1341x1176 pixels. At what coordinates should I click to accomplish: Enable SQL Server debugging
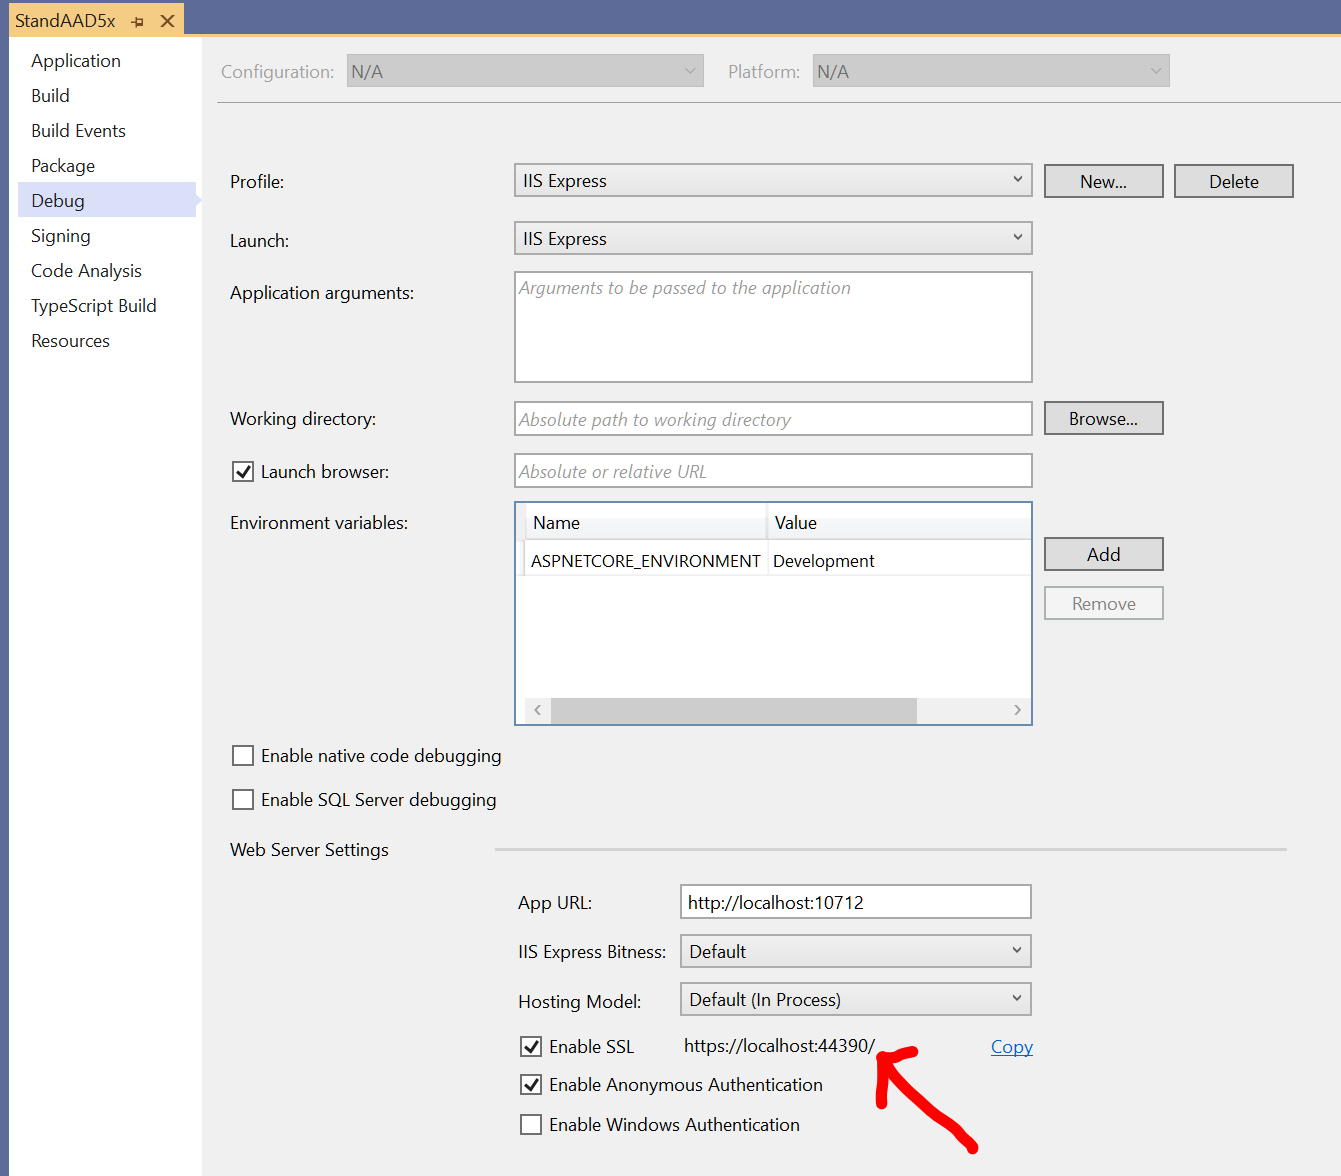click(243, 799)
